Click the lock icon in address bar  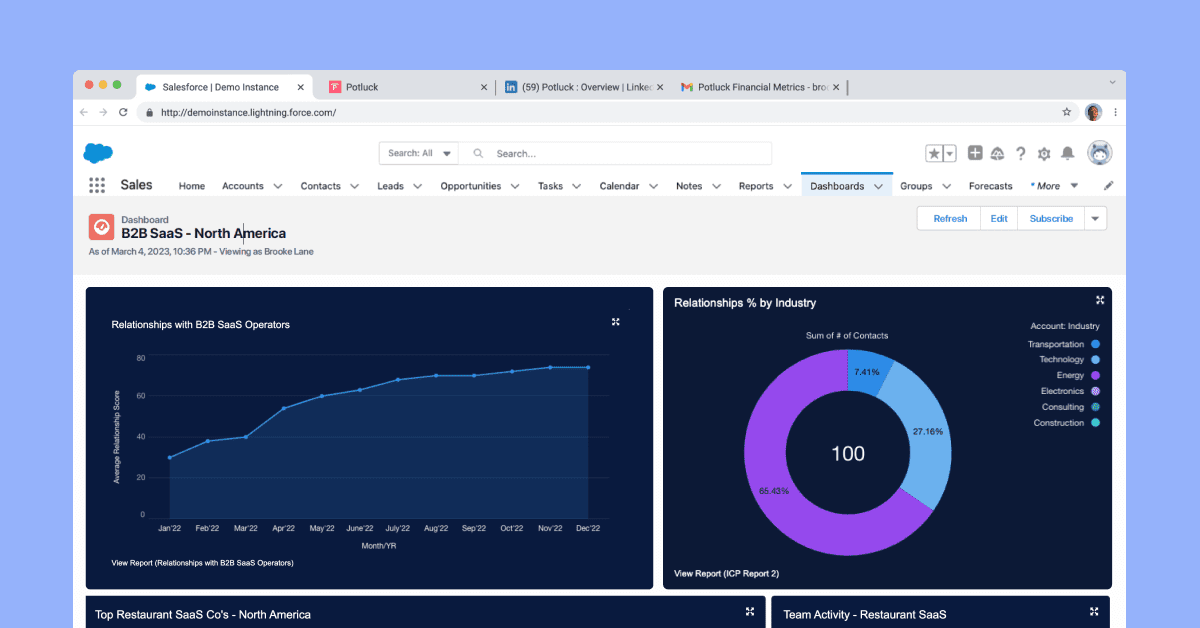(149, 113)
